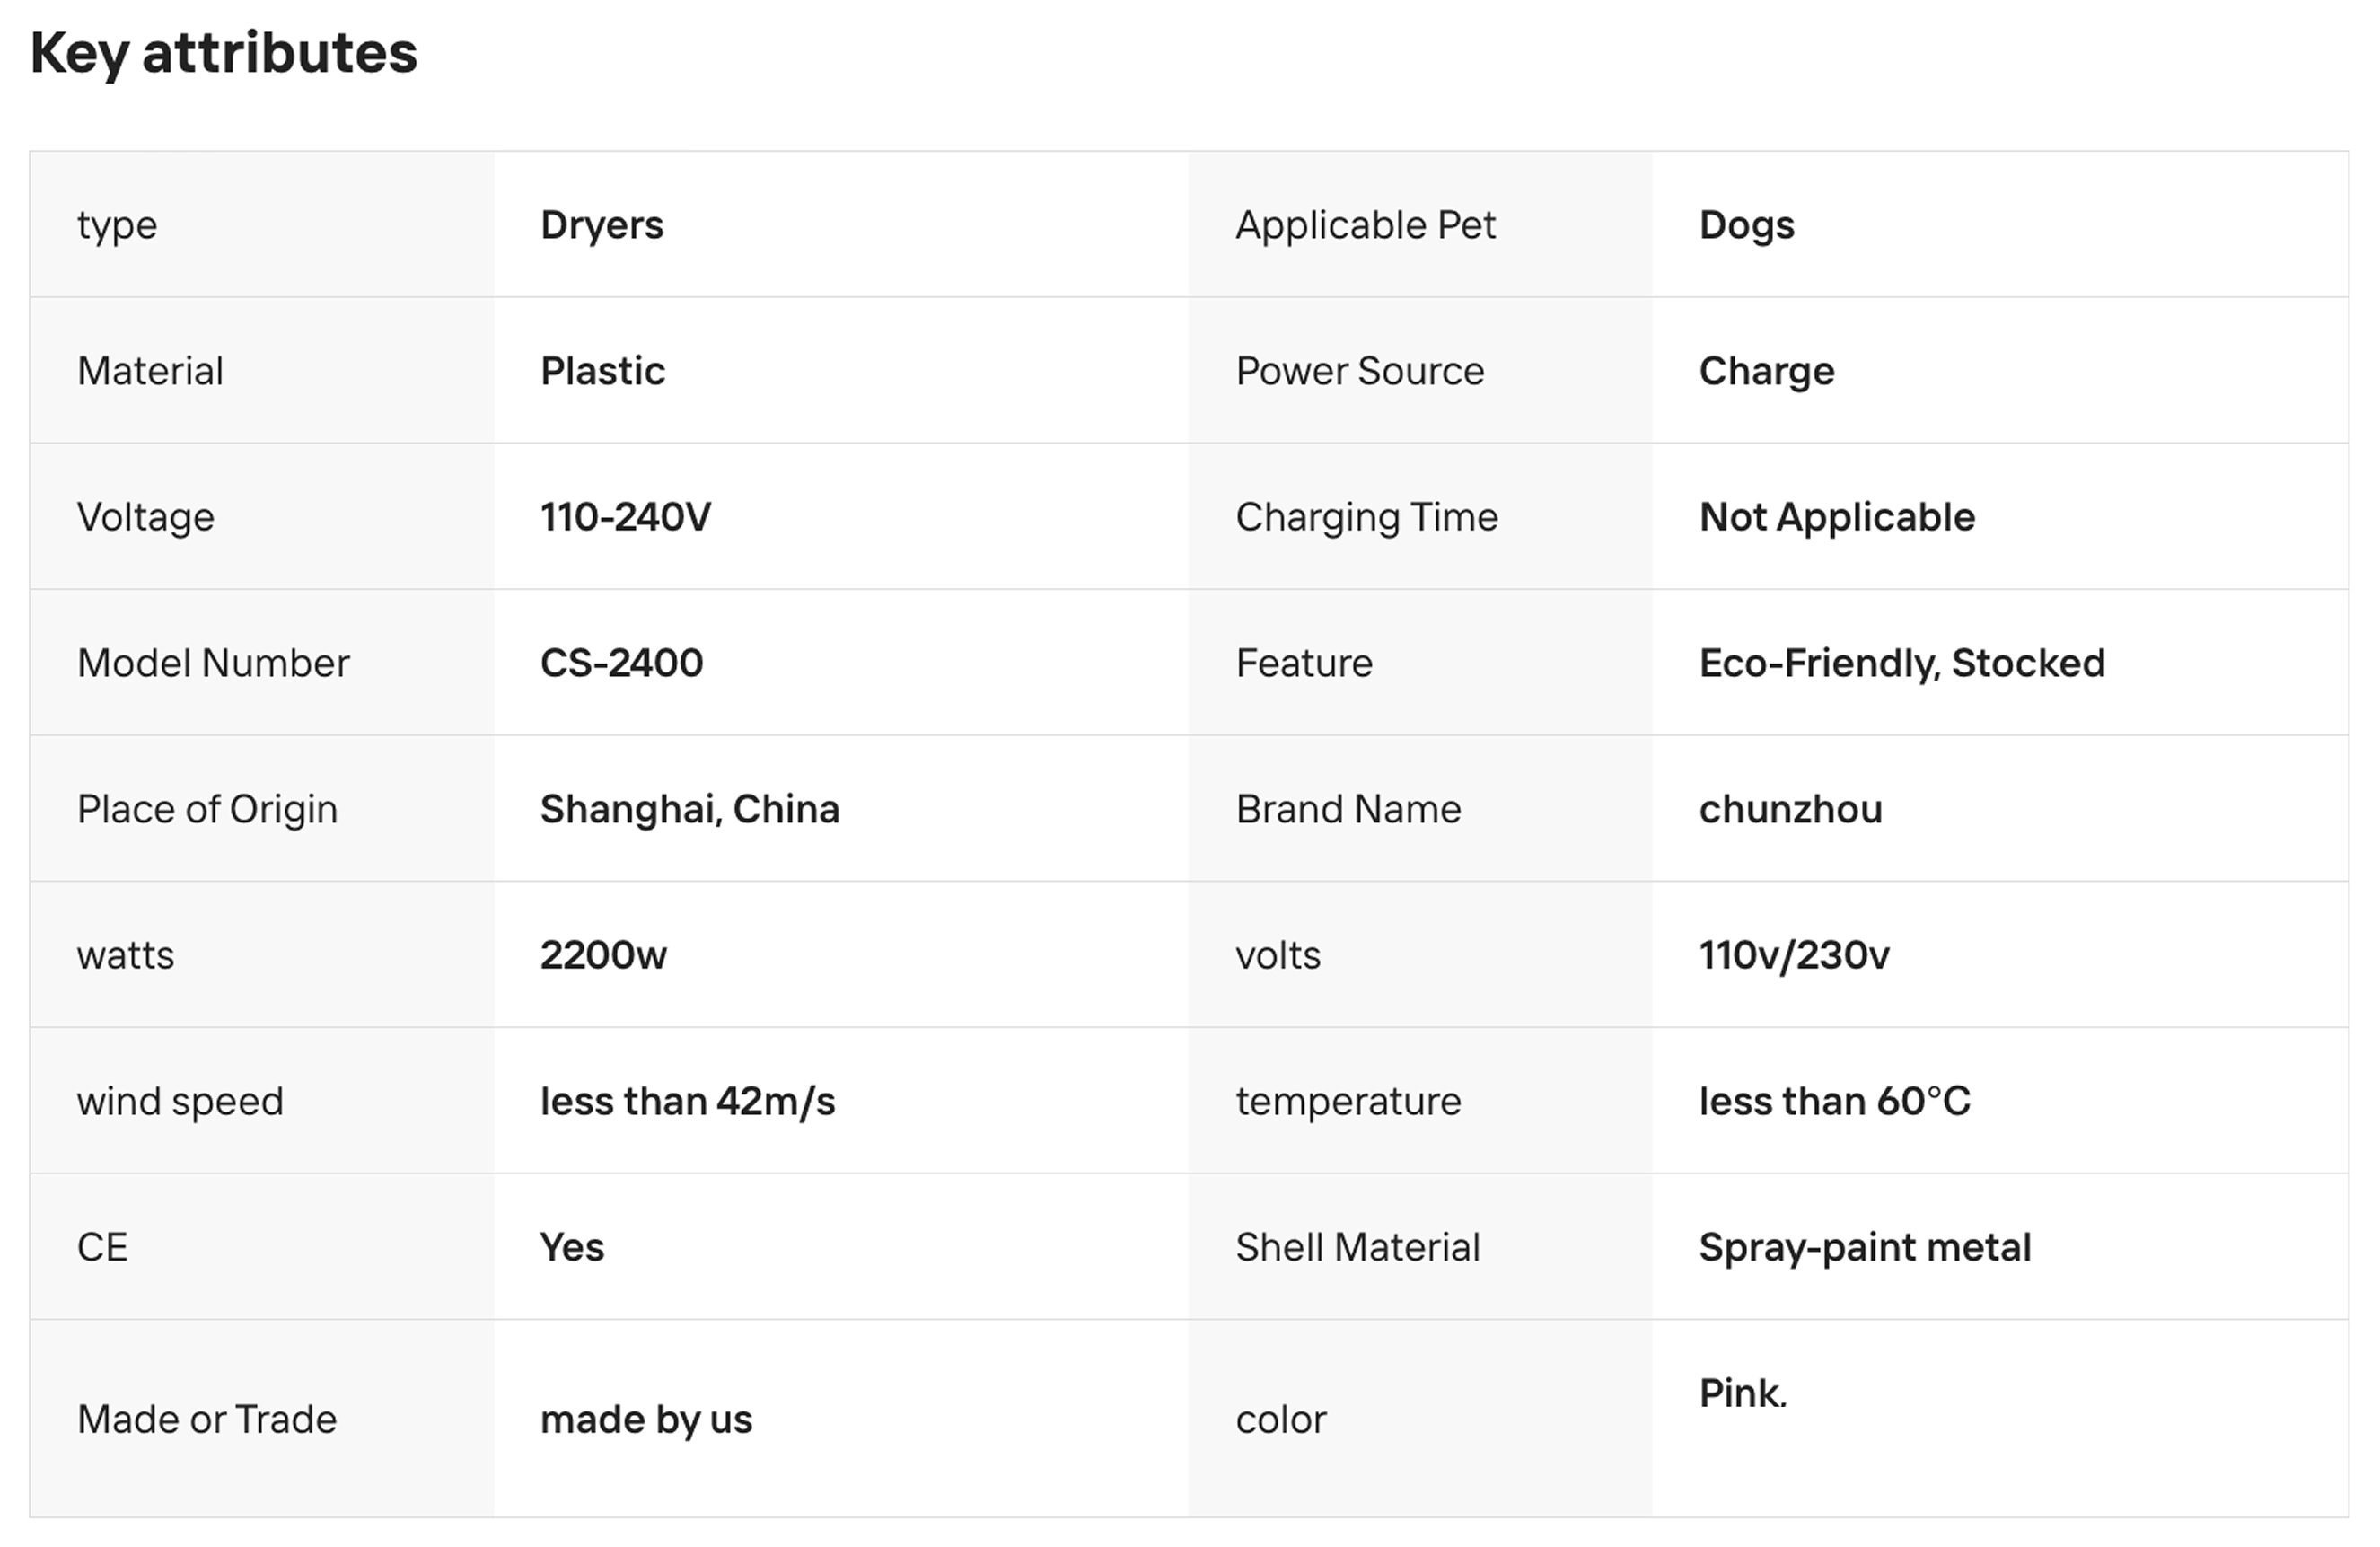Click the Key attributes heading

(223, 52)
